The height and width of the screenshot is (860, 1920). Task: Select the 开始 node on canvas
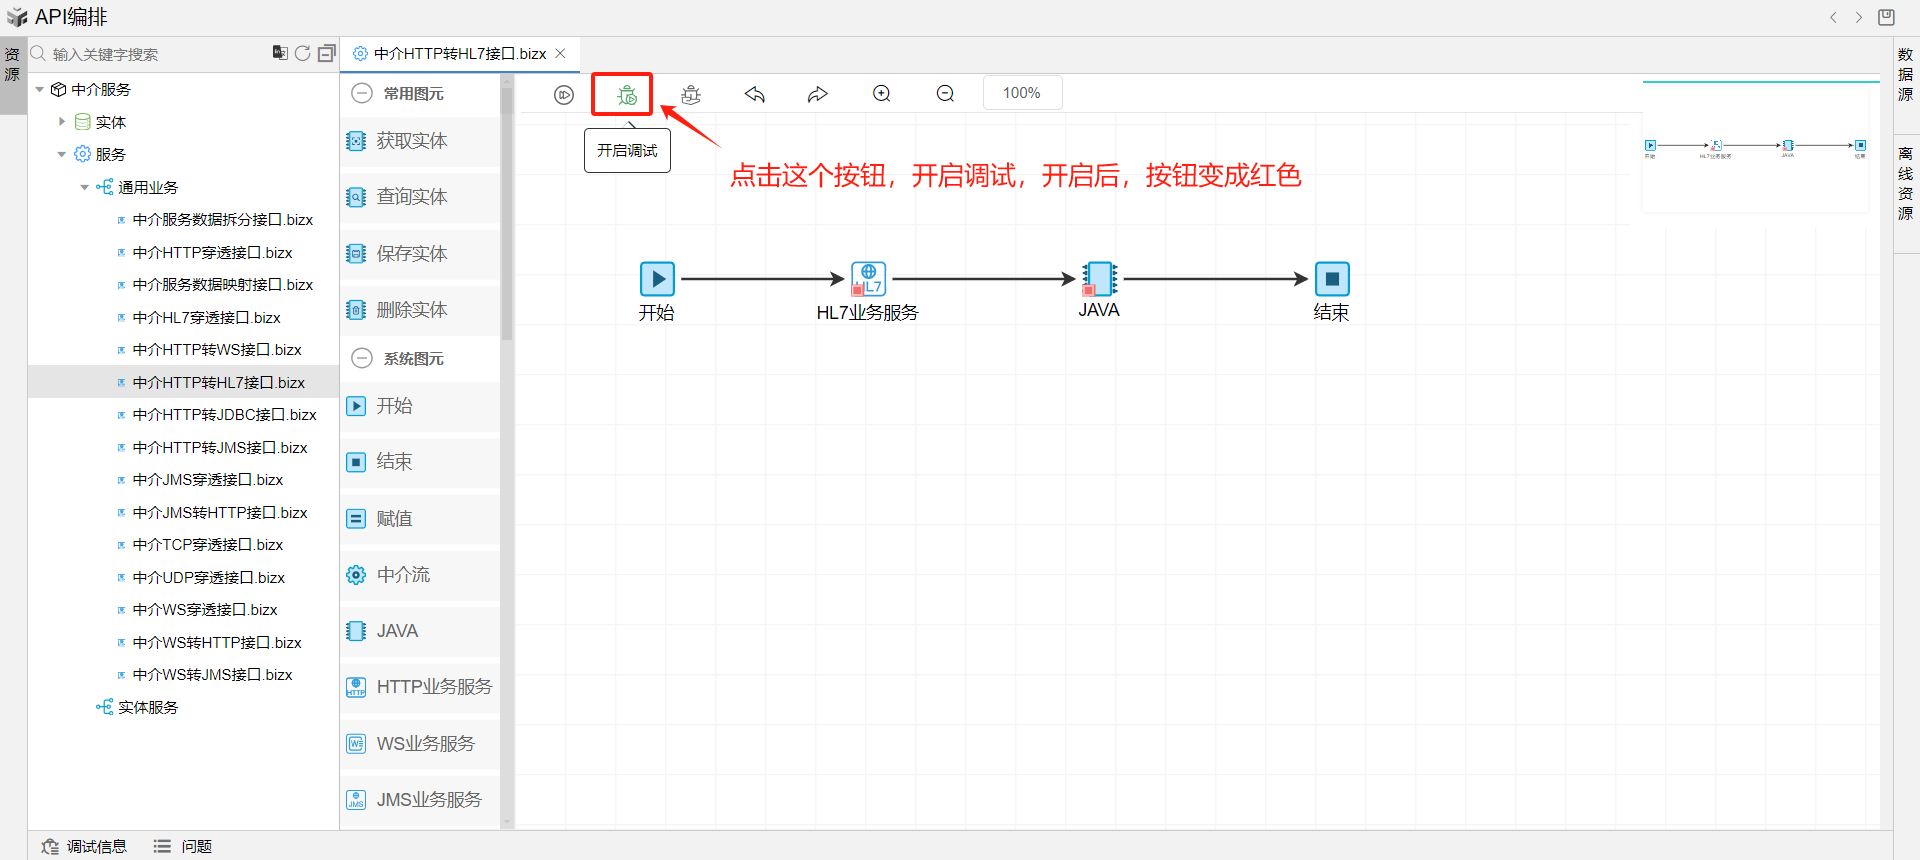click(x=657, y=279)
